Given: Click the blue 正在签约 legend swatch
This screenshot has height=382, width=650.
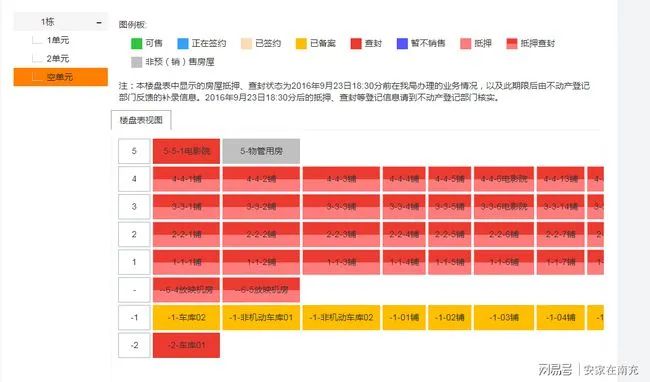Looking at the screenshot, I should coord(183,43).
